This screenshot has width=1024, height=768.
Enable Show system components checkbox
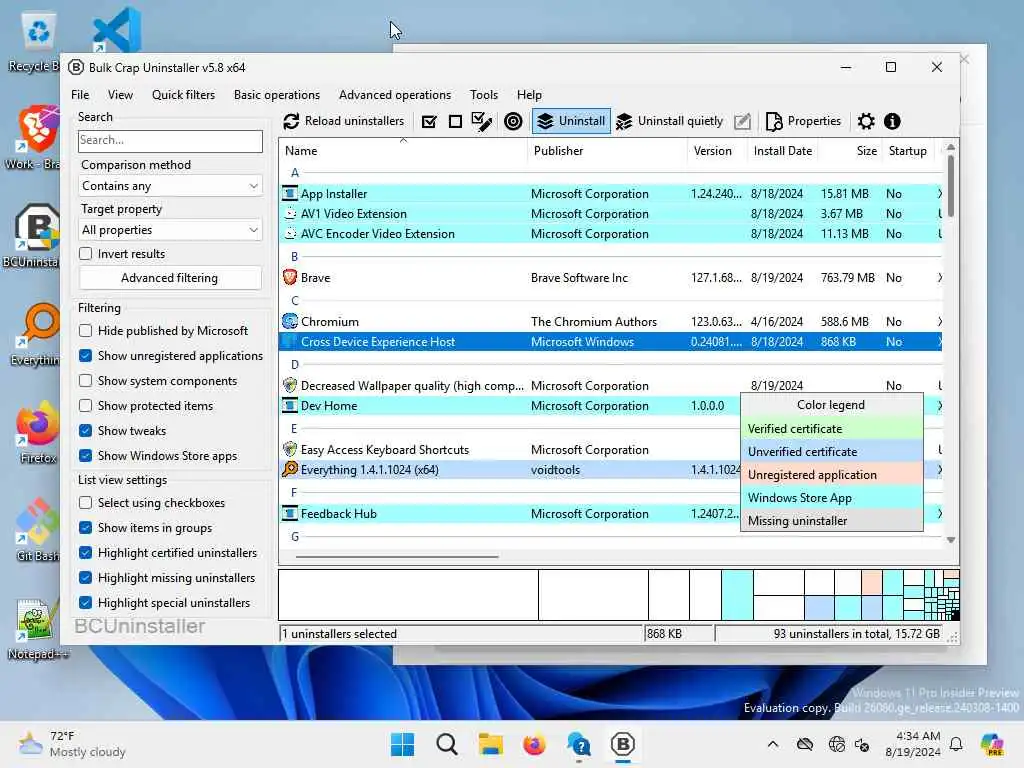[86, 381]
